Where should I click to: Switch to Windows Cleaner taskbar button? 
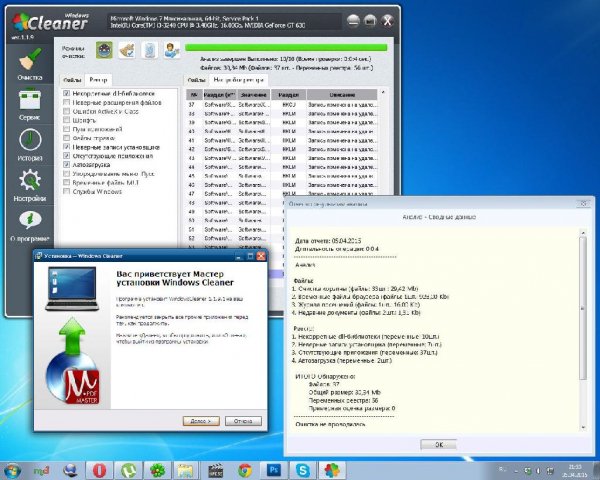[x=332, y=470]
